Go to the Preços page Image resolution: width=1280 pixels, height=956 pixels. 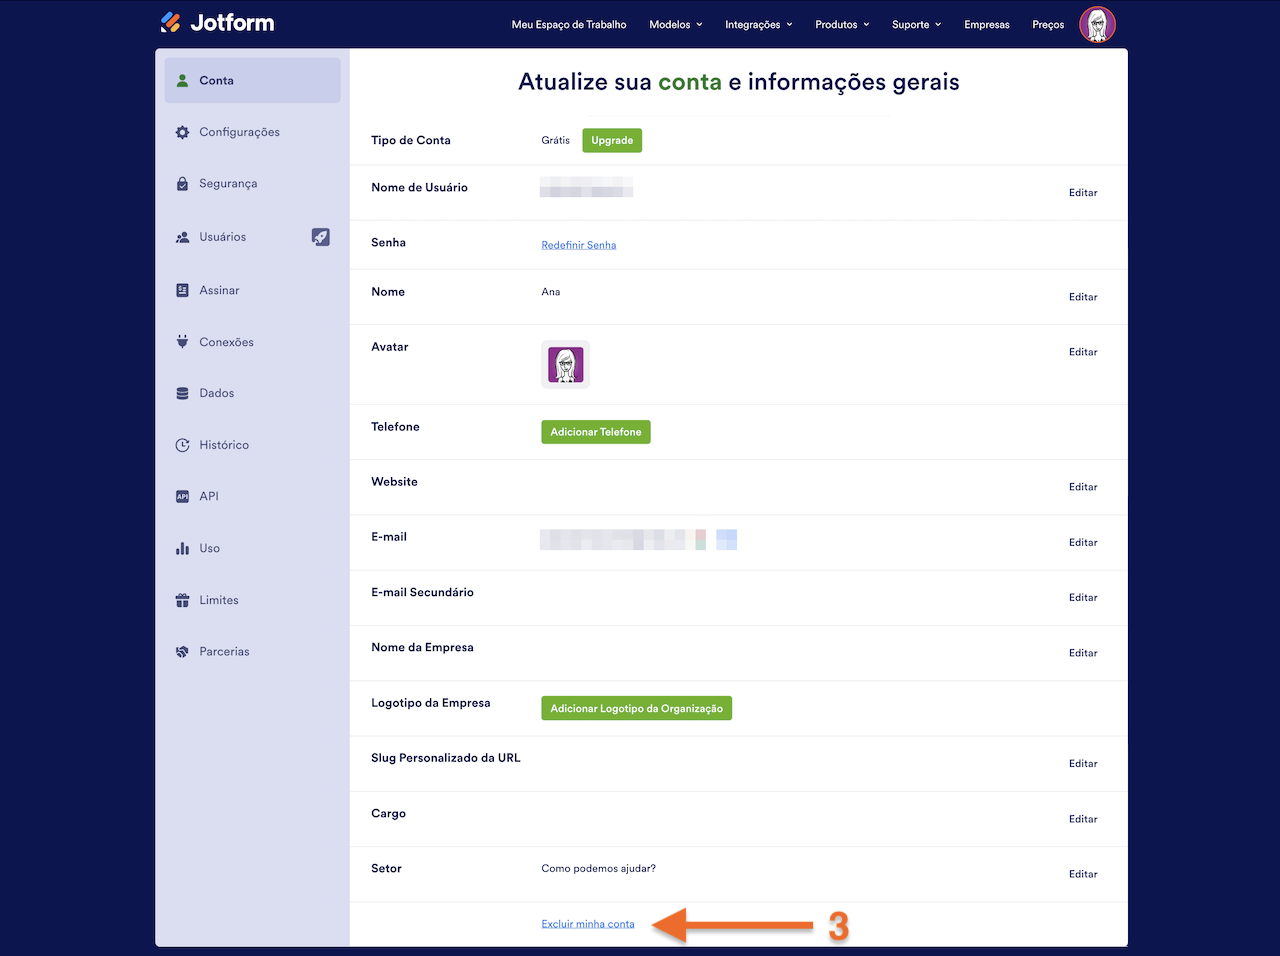[x=1048, y=25]
